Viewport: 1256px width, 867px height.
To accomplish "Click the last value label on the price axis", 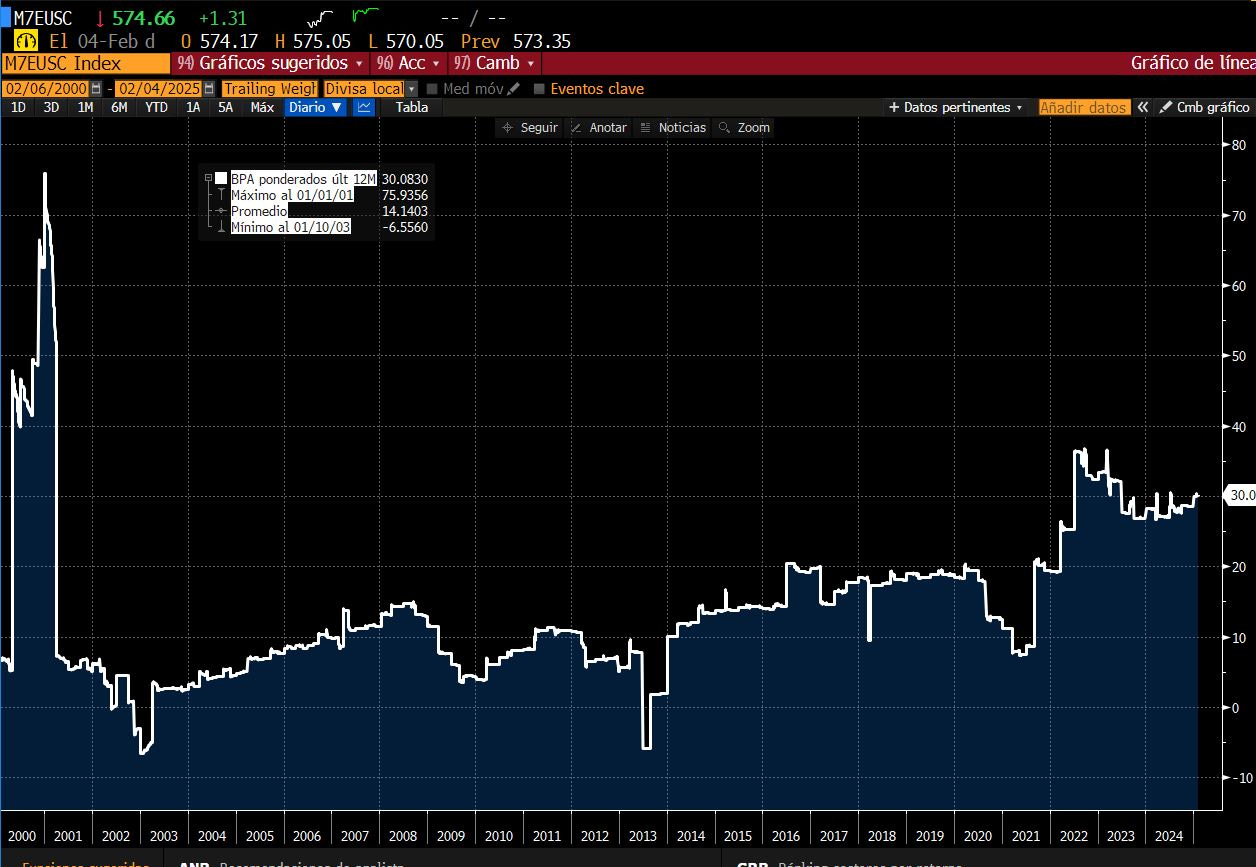I will pyautogui.click(x=1241, y=495).
